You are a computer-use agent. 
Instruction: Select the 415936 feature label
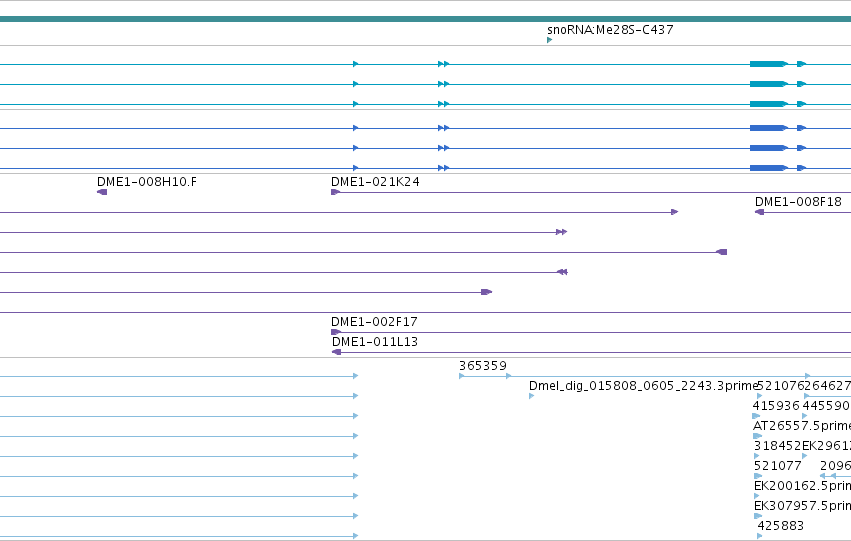pos(776,406)
